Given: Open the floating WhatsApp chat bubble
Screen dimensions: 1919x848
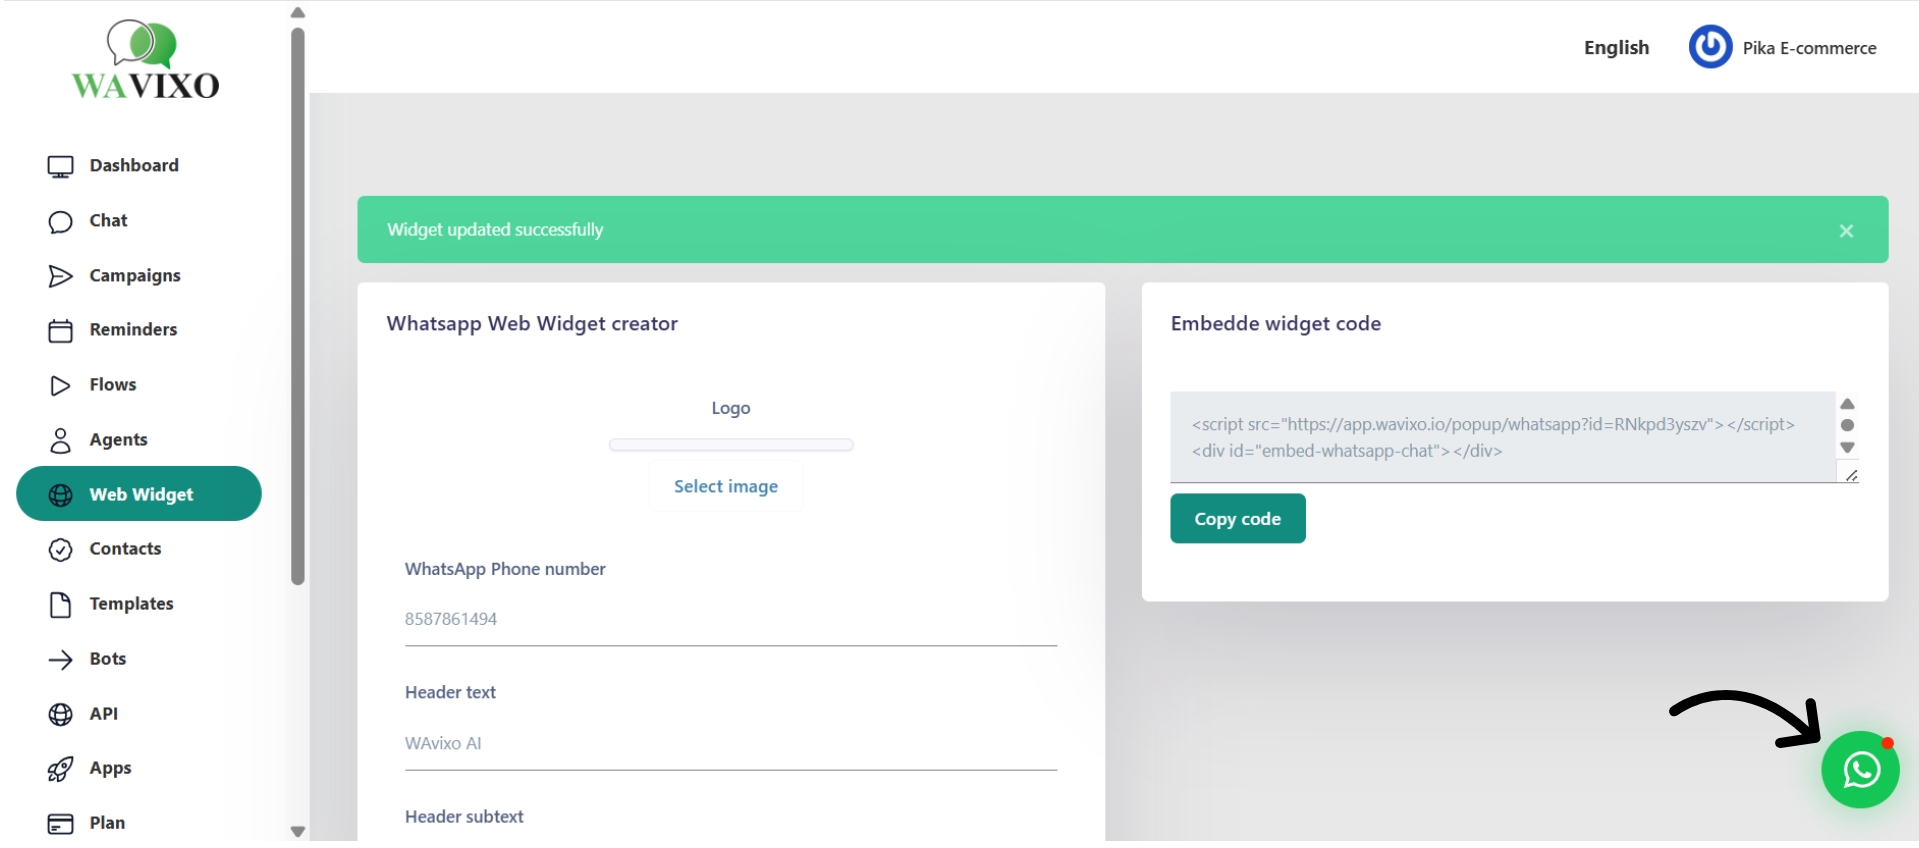Looking at the screenshot, I should tap(1859, 769).
